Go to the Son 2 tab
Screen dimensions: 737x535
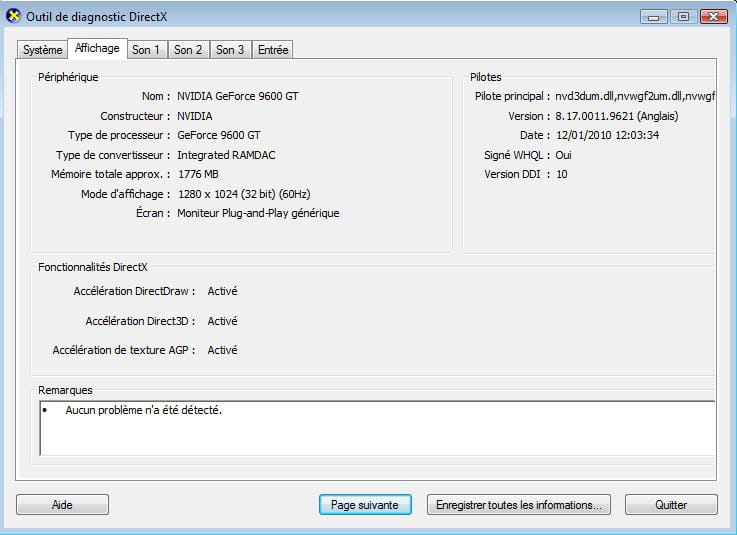188,50
